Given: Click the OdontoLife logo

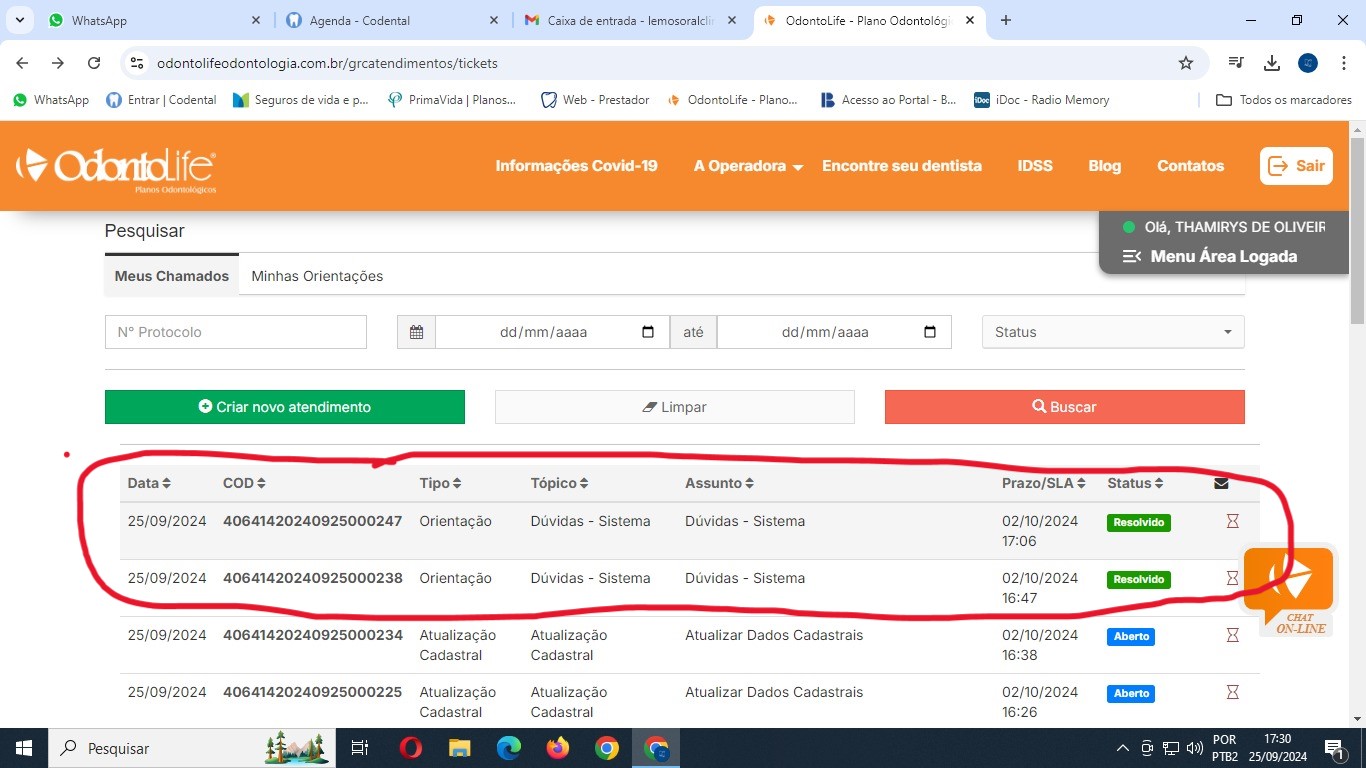Looking at the screenshot, I should tap(117, 169).
